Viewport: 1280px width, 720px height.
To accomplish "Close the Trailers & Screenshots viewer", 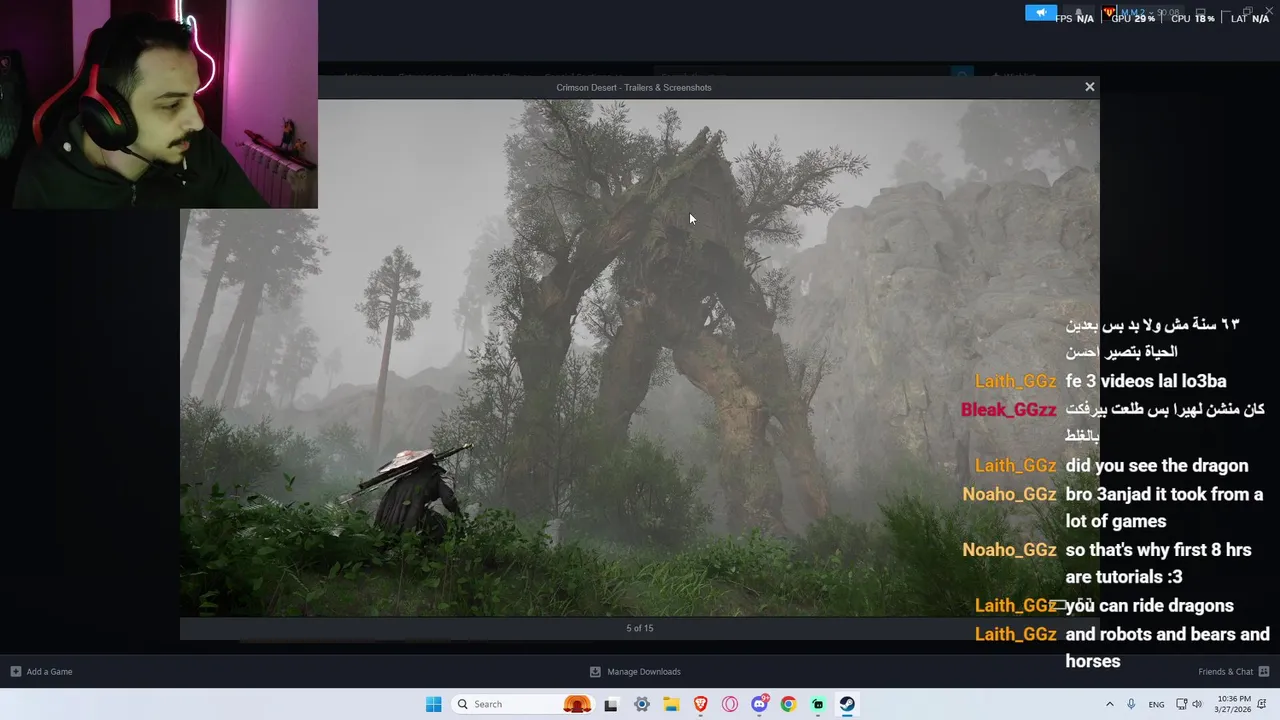I will pos(1090,87).
